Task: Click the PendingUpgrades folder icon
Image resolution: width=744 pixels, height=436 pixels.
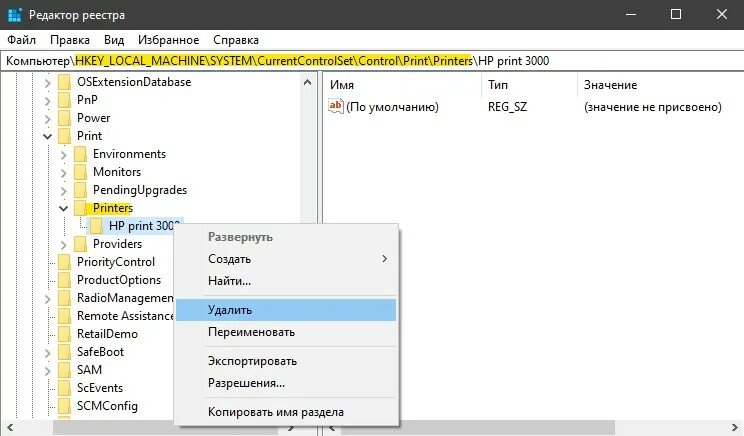Action: [81, 190]
